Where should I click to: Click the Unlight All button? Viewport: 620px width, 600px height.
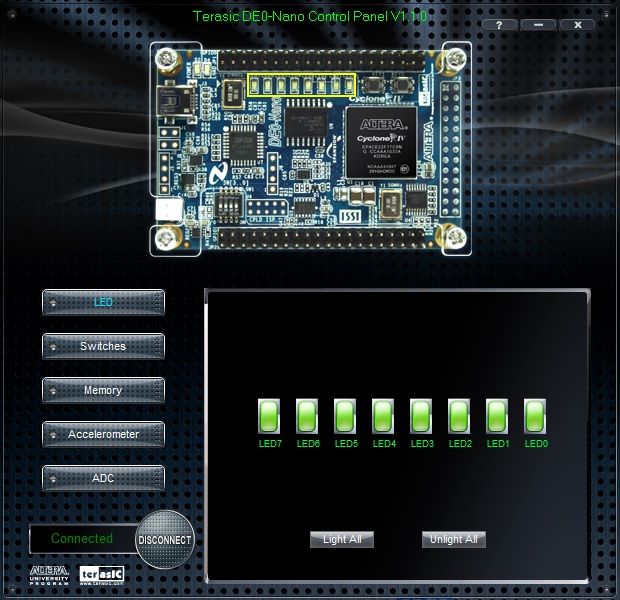click(x=454, y=539)
